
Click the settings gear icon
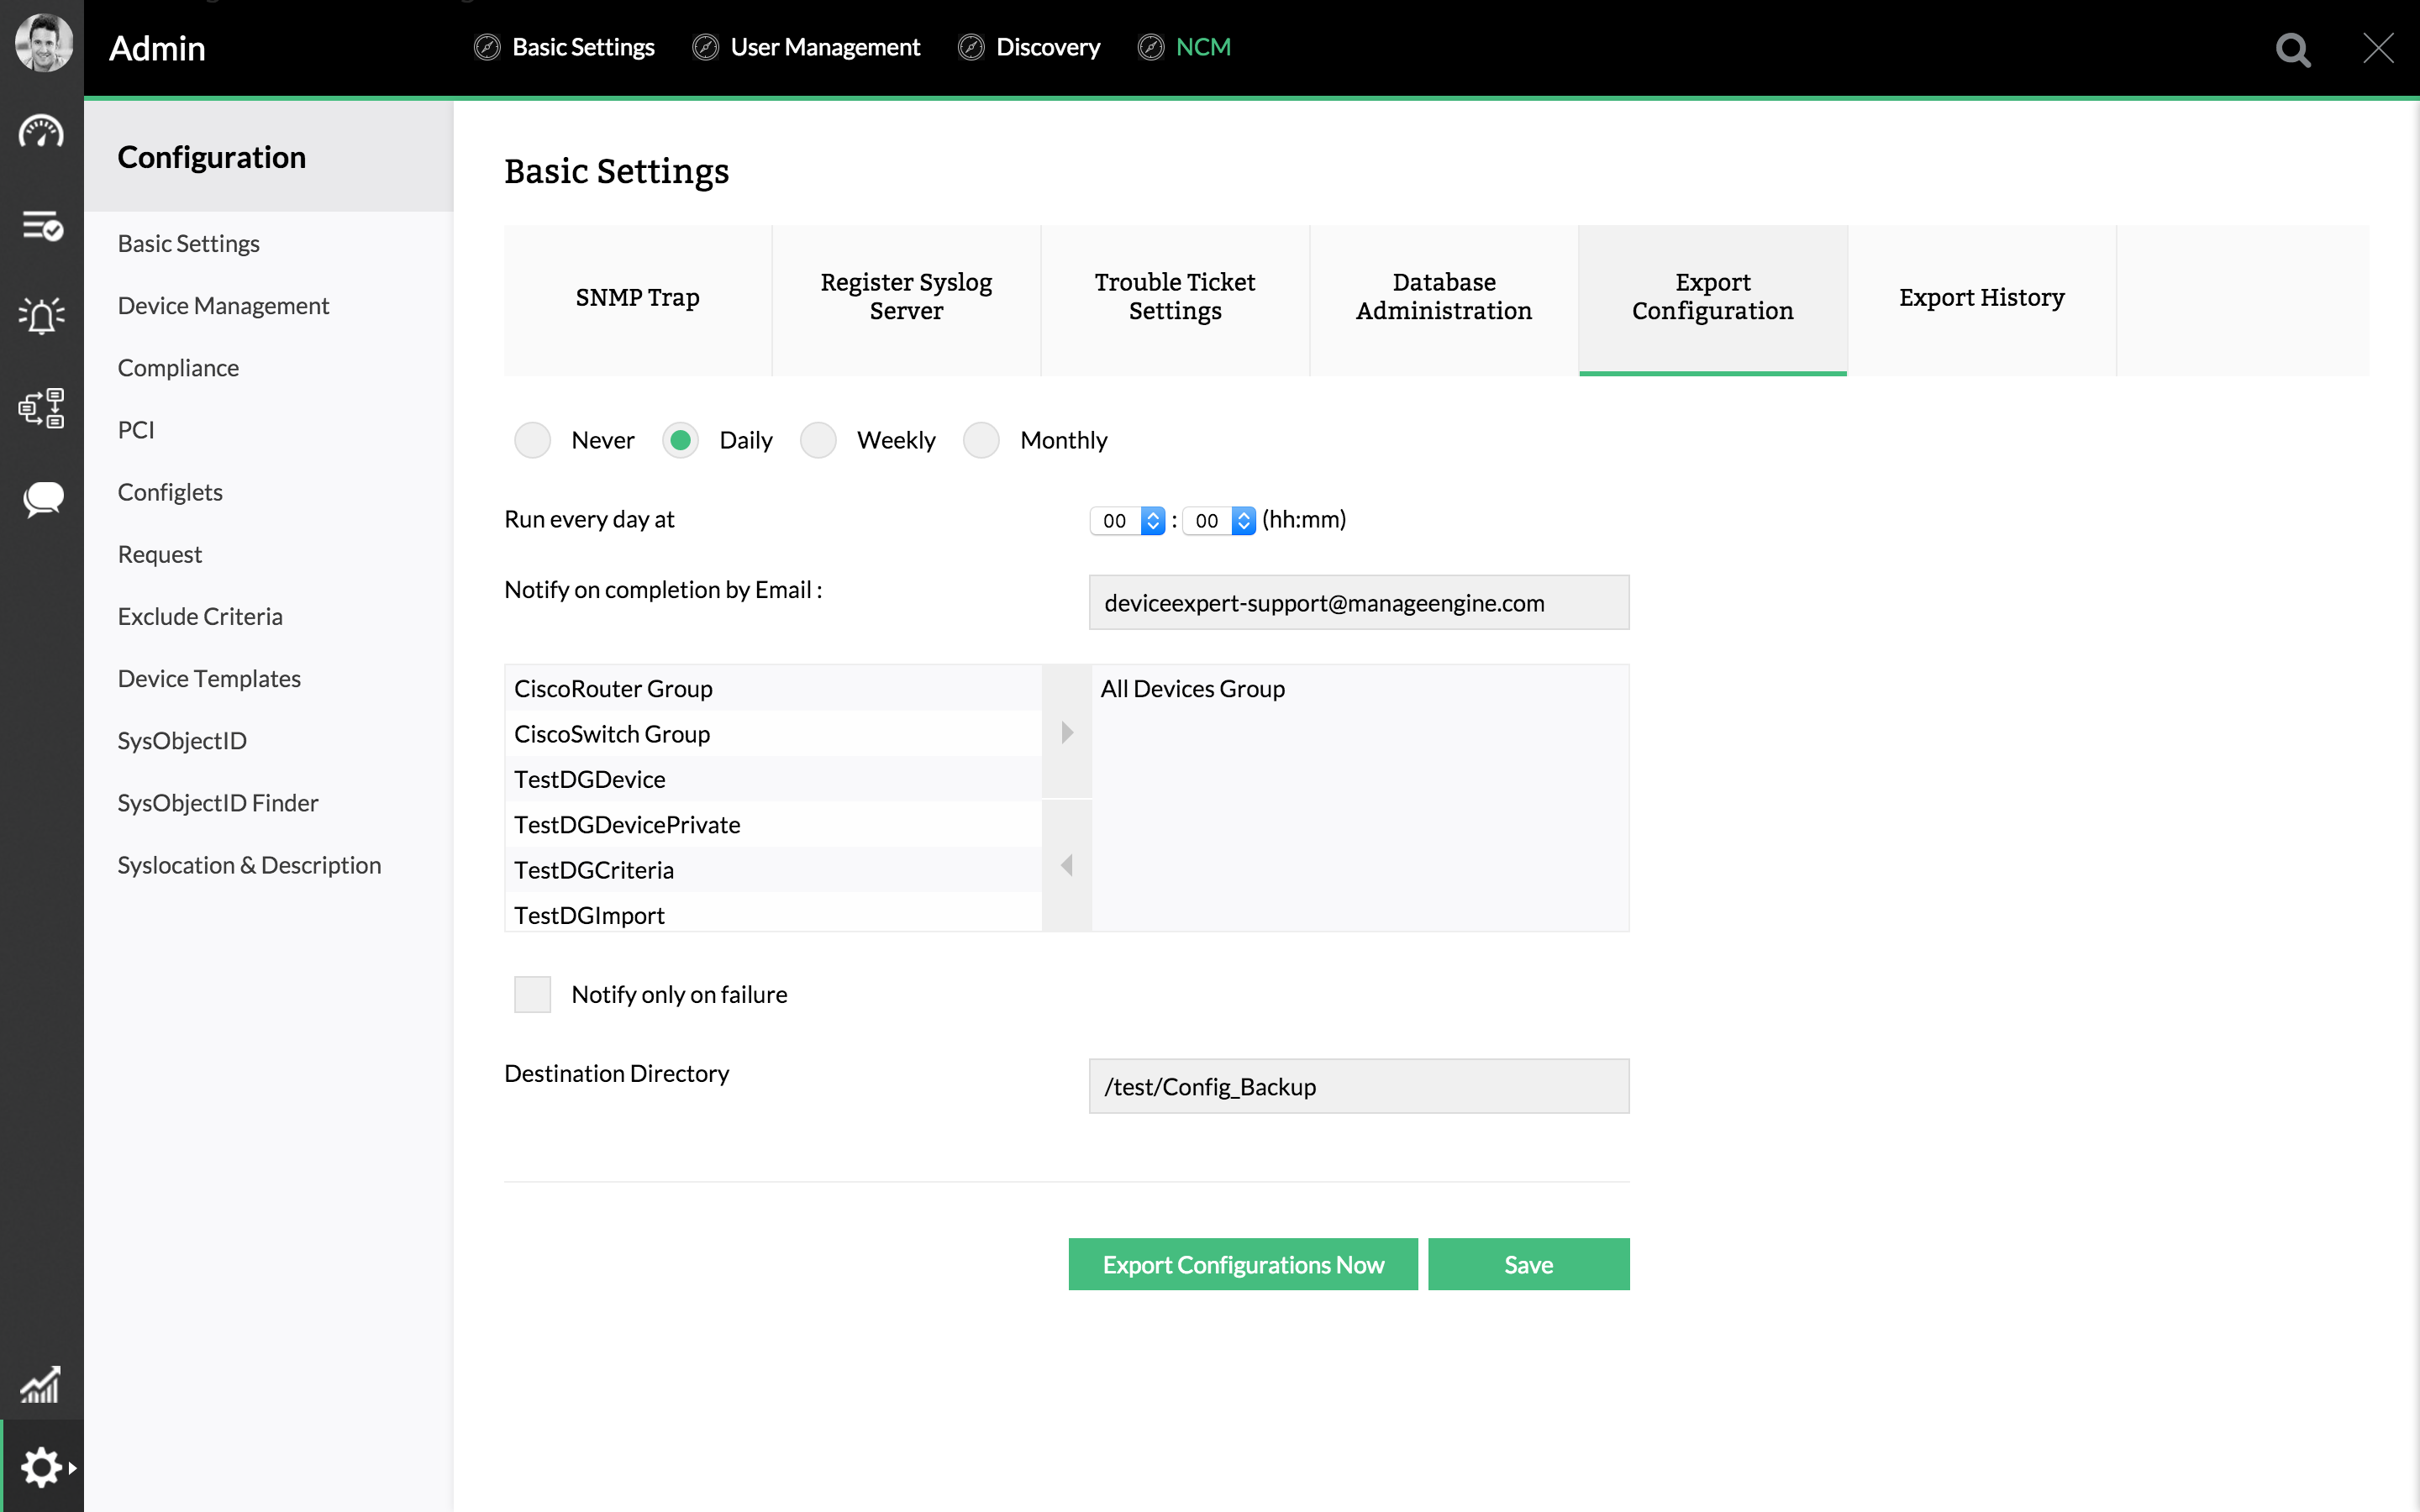point(41,1467)
